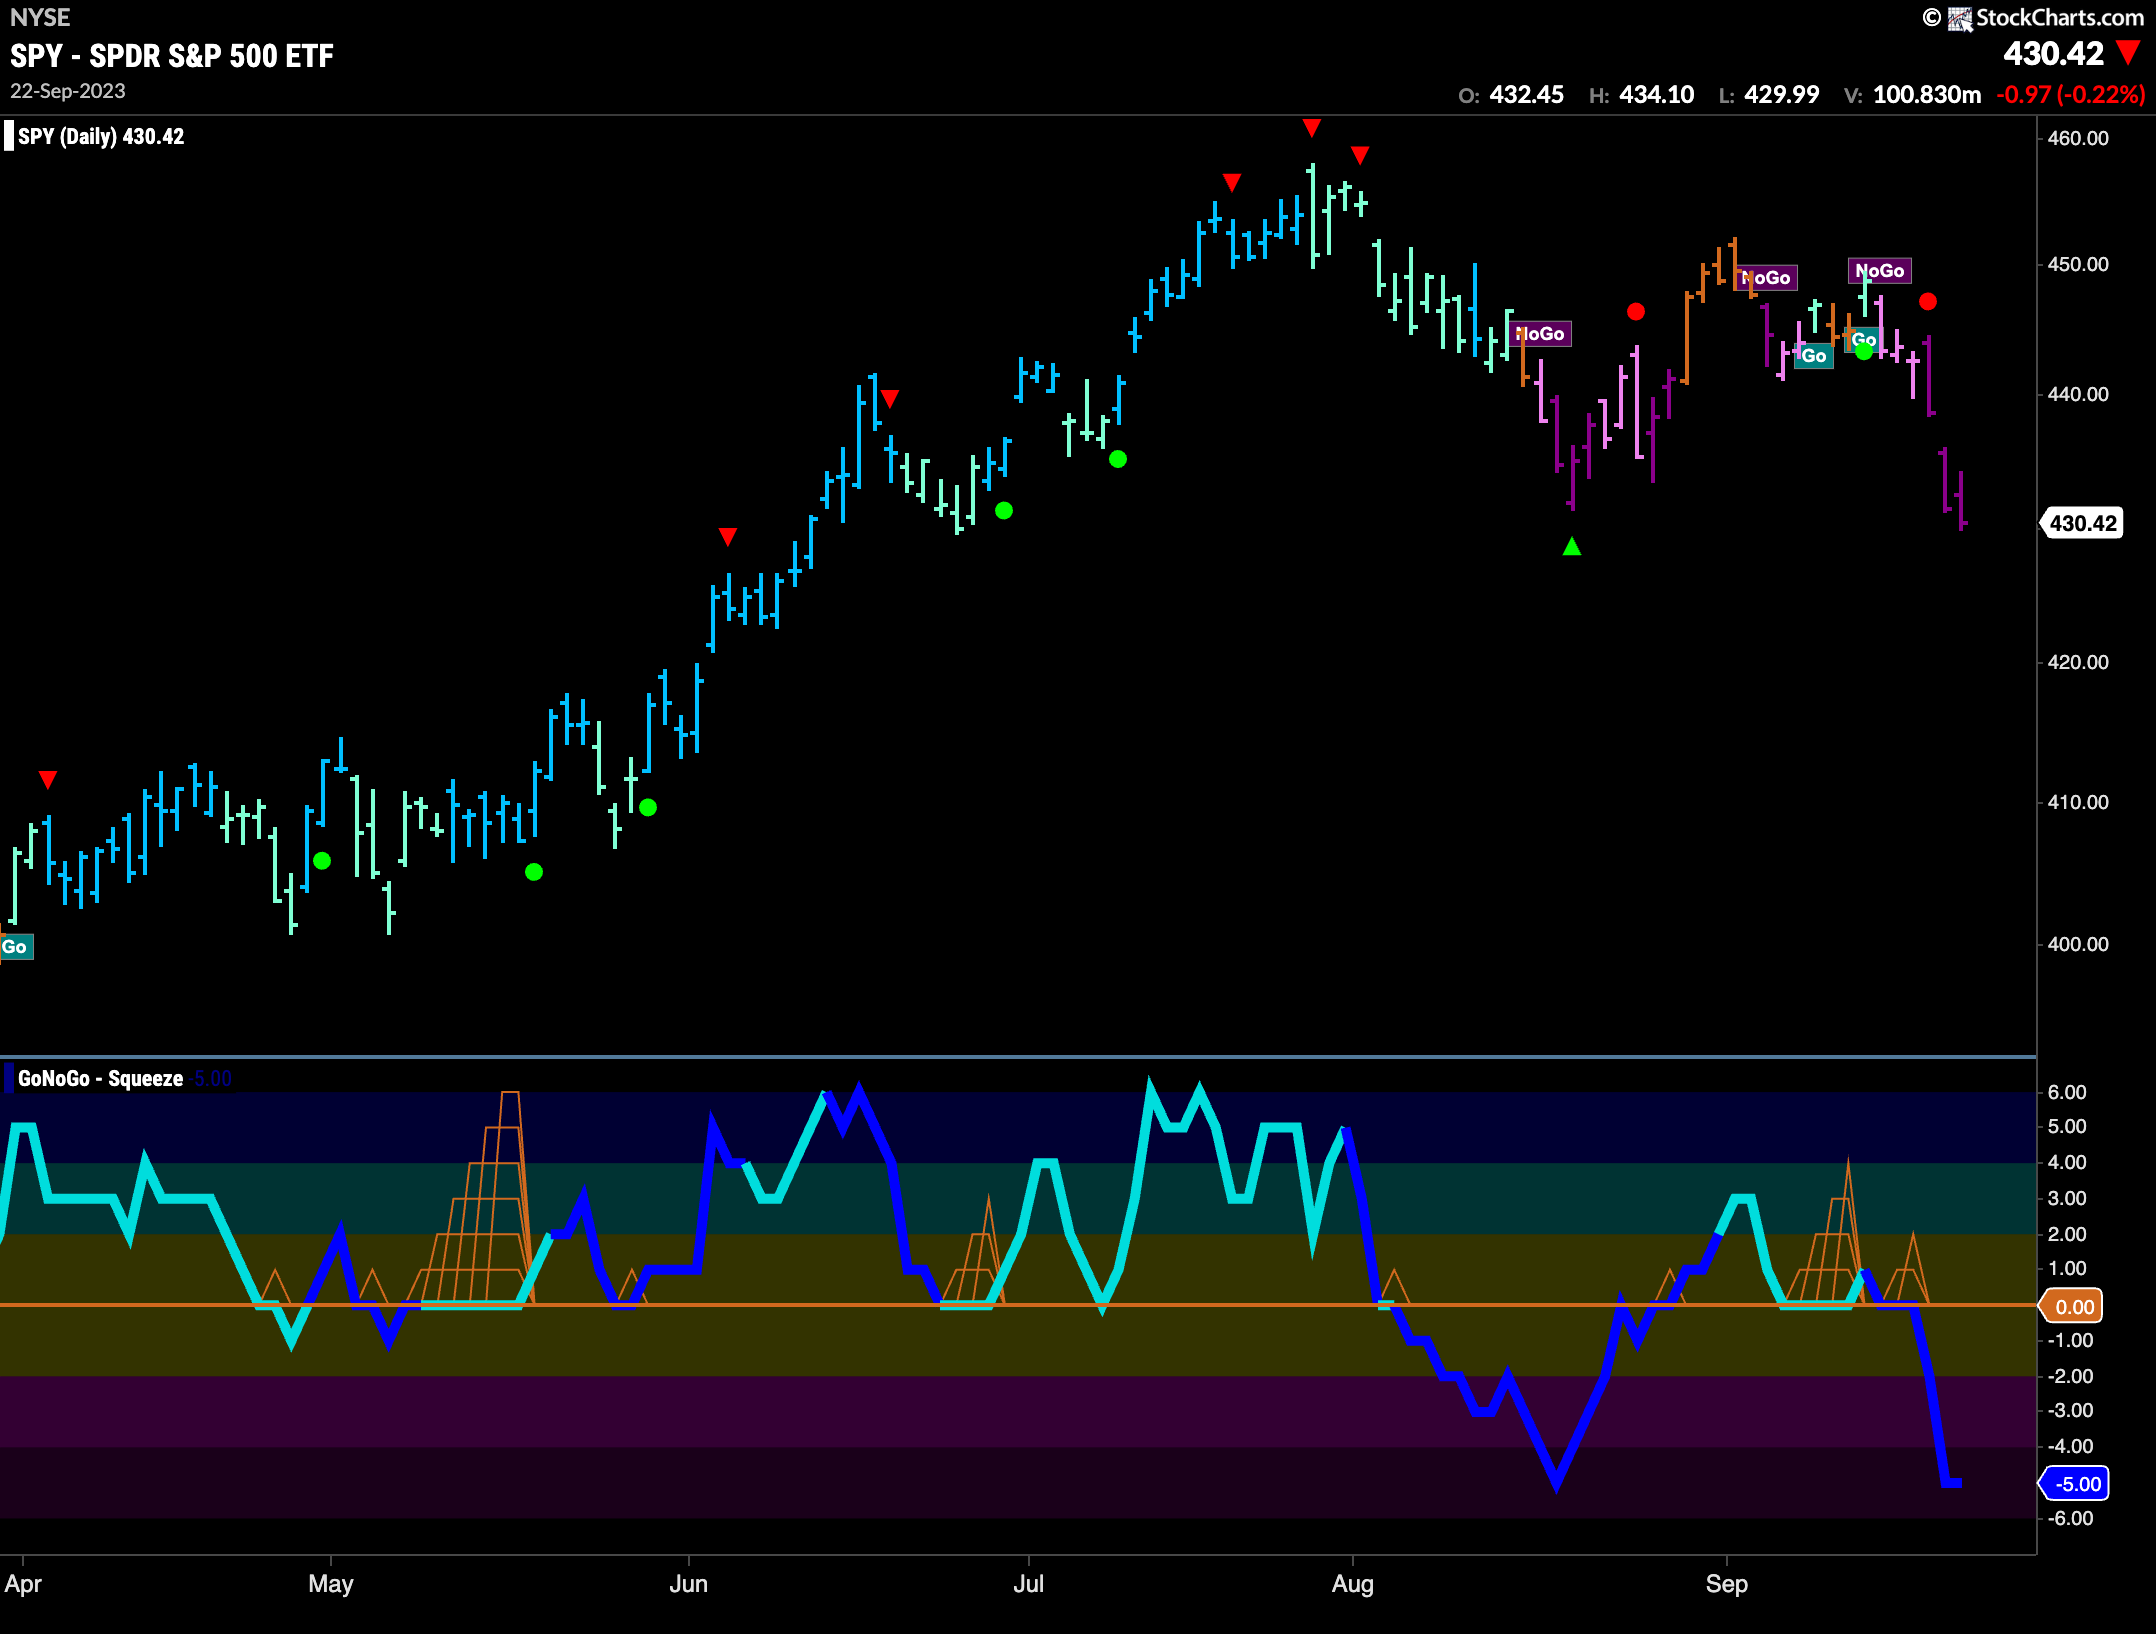This screenshot has height=1634, width=2156.
Task: Click the 22-Sep-2023 date text
Action: click(68, 91)
